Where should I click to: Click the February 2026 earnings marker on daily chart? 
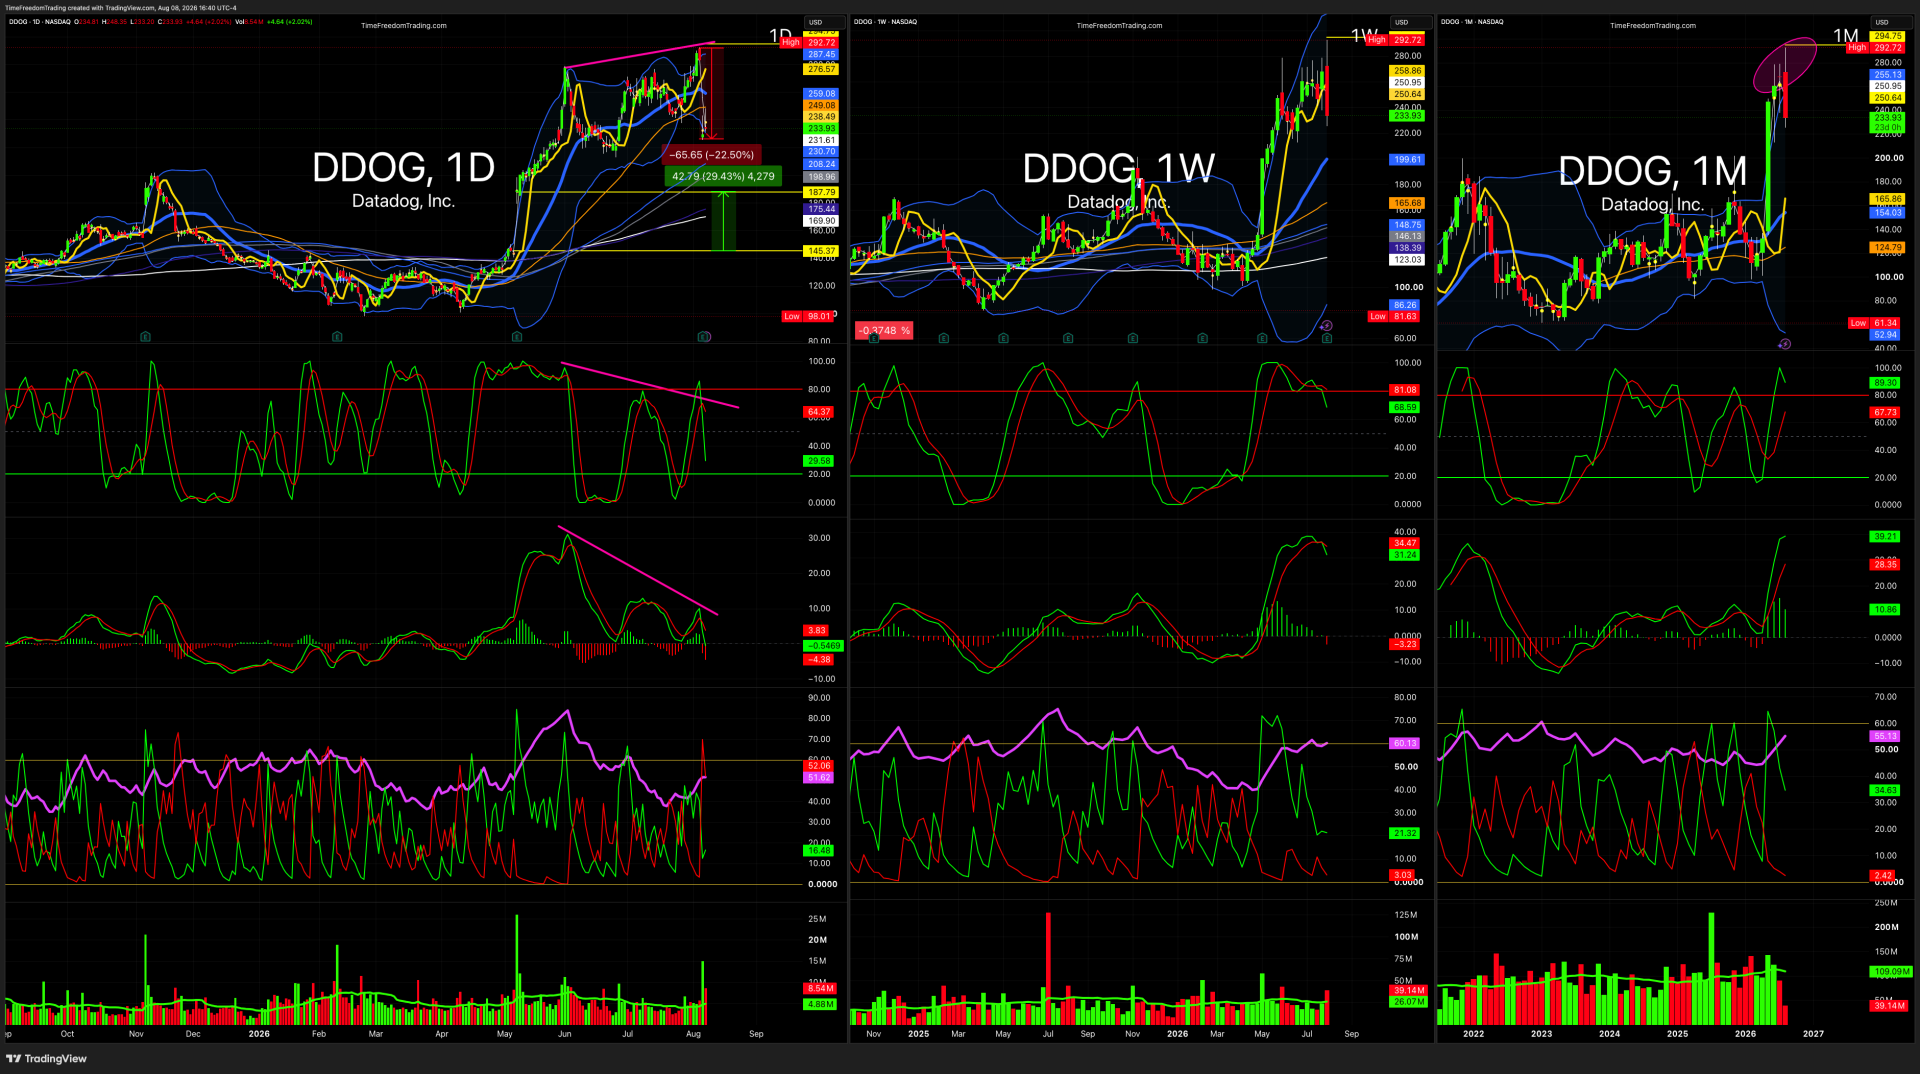point(337,337)
